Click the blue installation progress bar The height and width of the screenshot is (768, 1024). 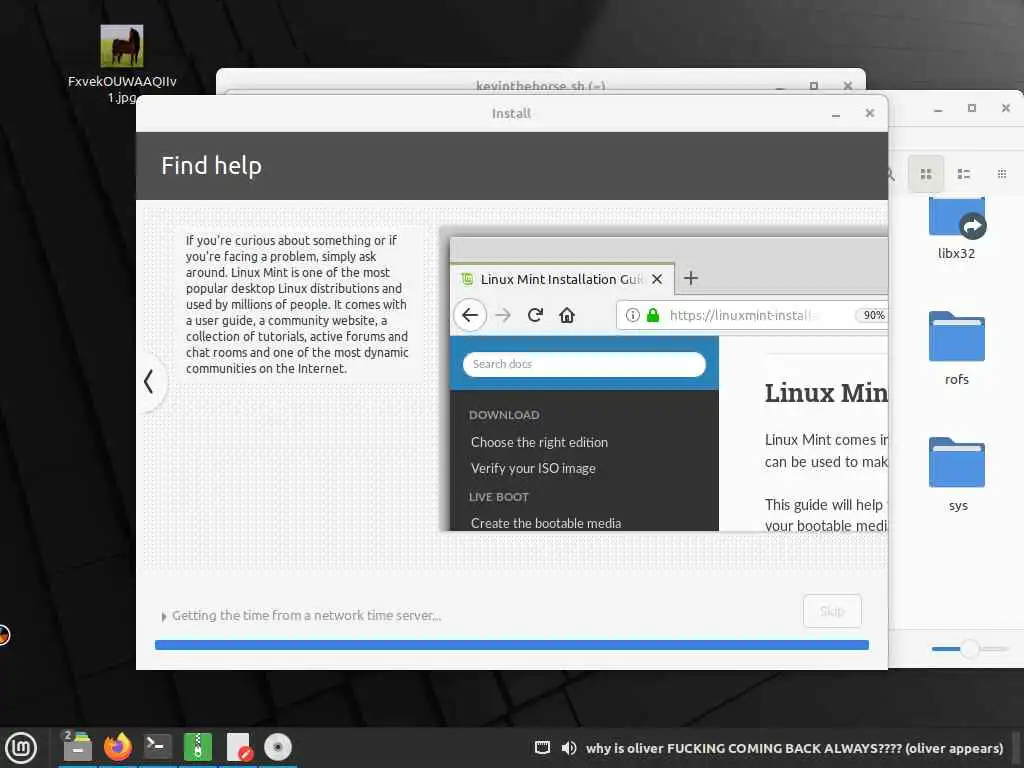511,645
